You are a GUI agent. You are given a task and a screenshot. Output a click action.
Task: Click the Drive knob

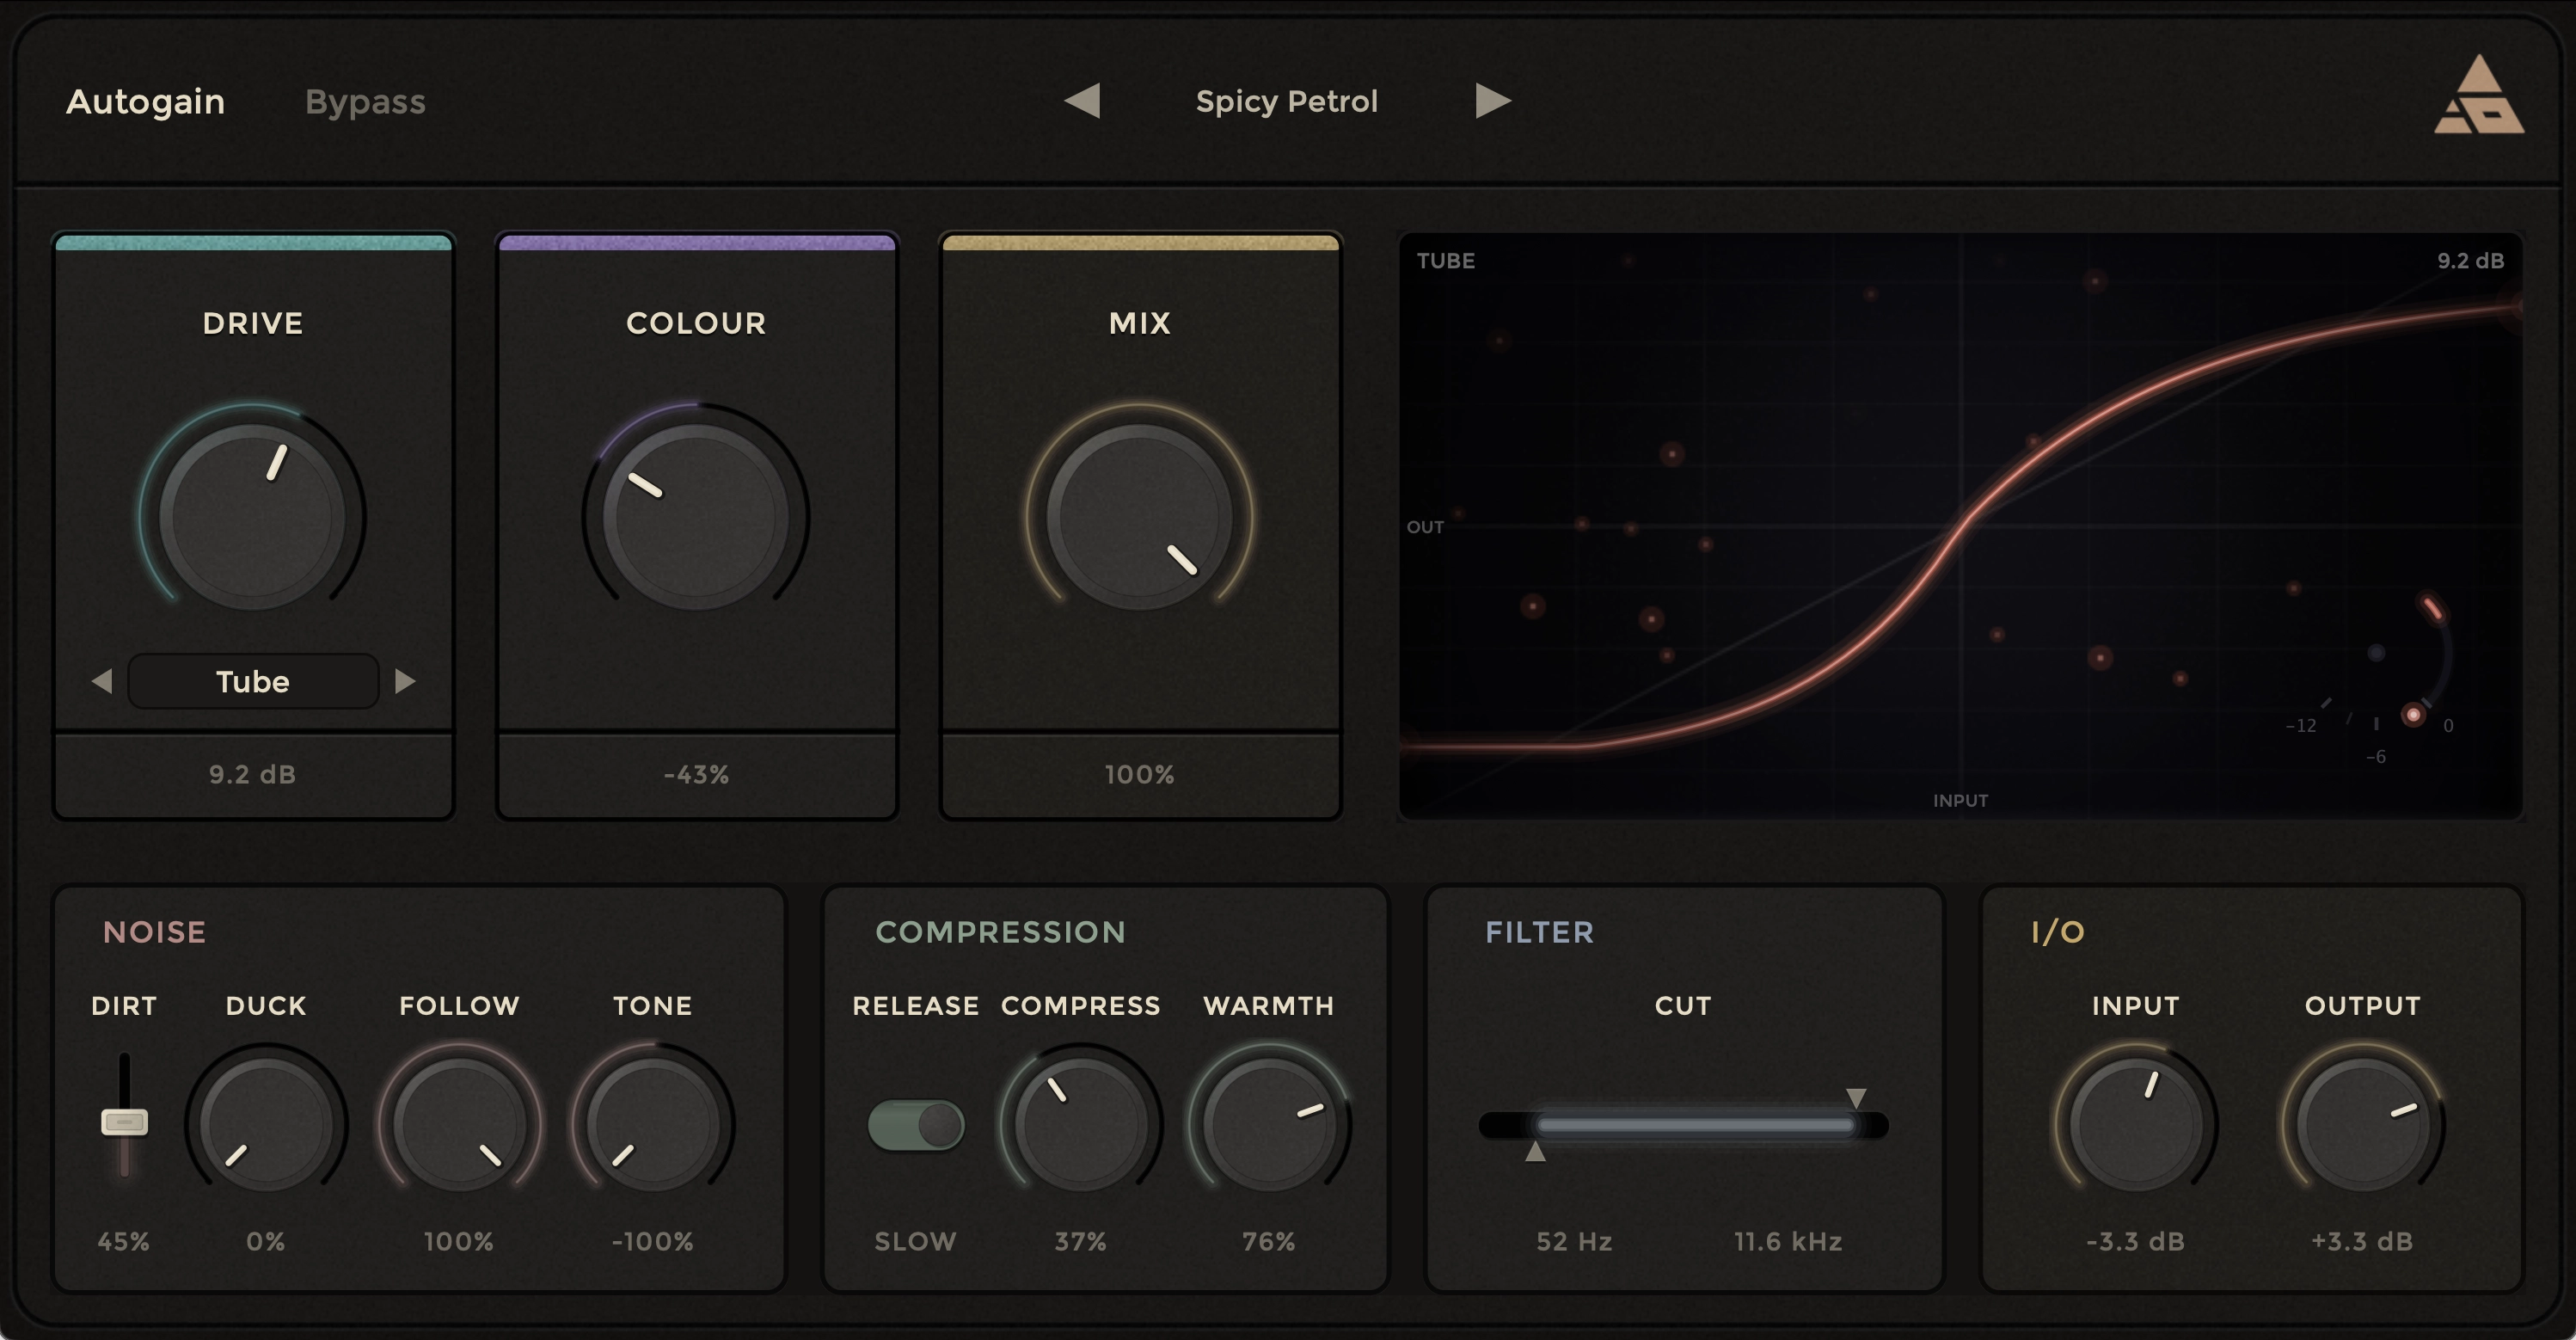tap(252, 516)
